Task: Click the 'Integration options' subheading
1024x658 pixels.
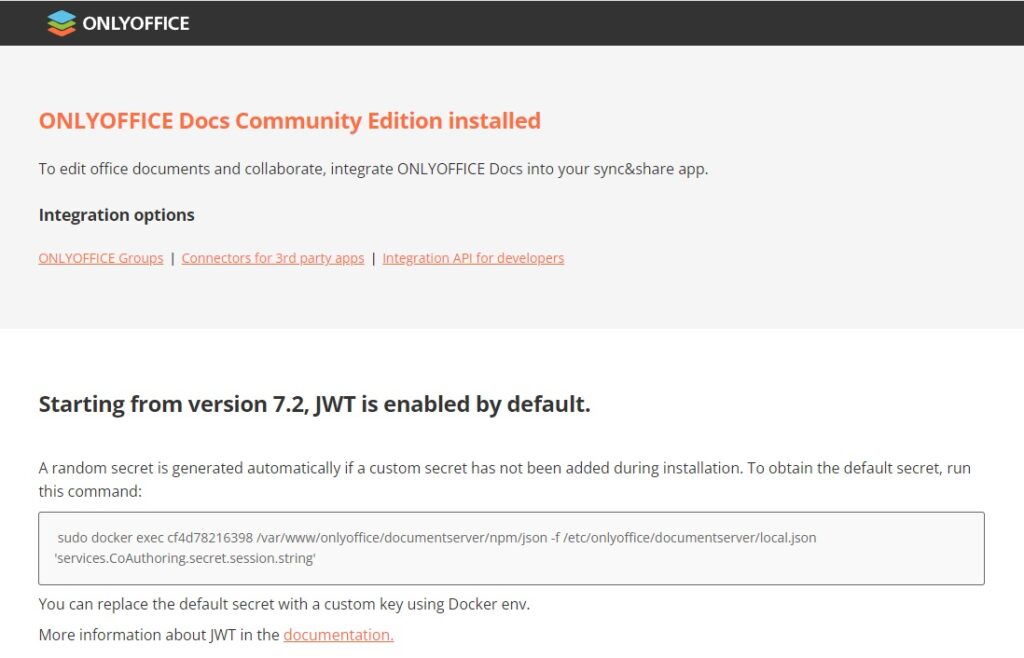Action: (x=116, y=214)
